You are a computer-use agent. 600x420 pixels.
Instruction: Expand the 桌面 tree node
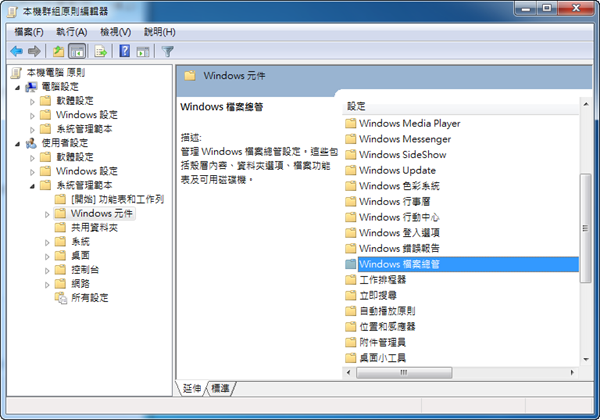47,257
